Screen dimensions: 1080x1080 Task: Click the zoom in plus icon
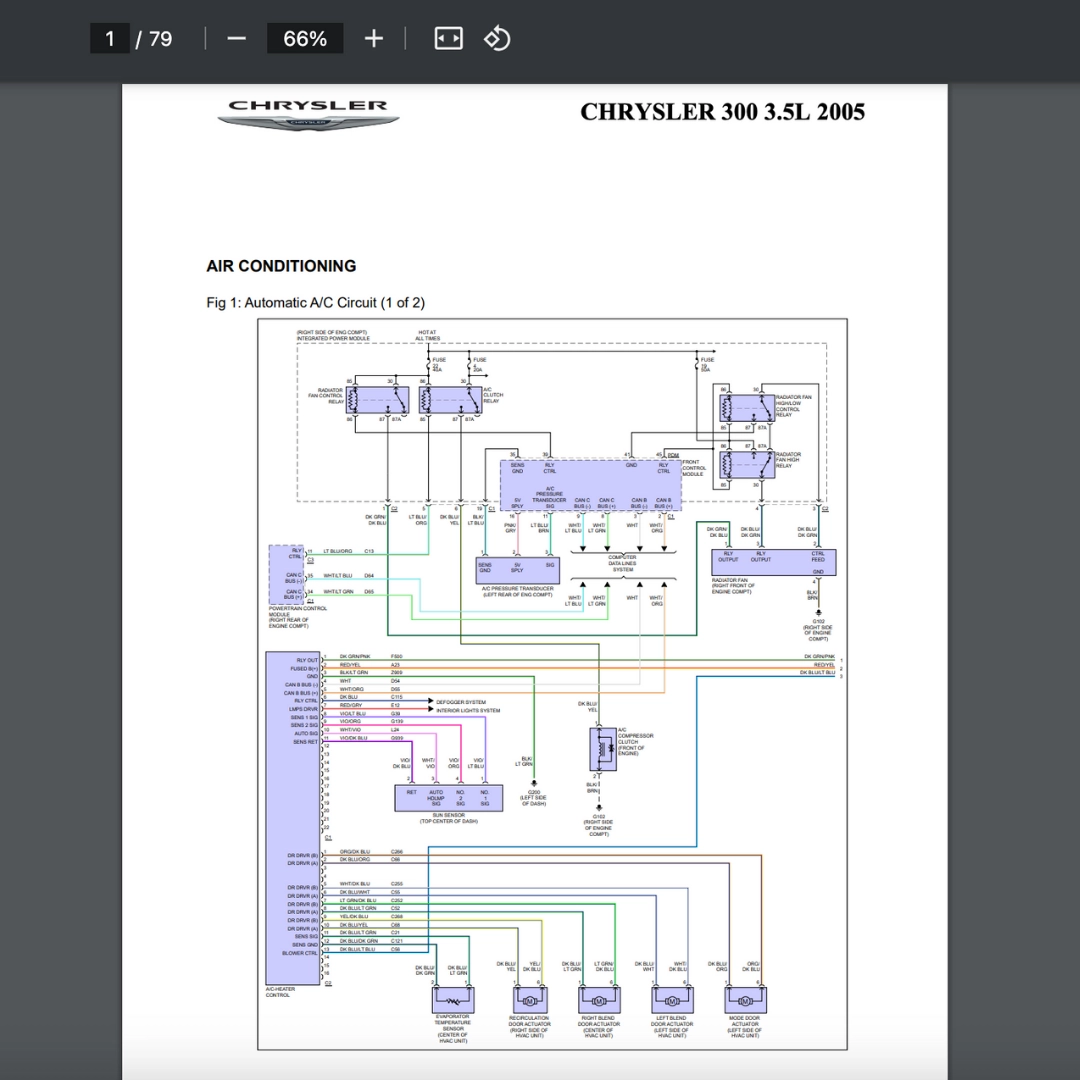373,39
